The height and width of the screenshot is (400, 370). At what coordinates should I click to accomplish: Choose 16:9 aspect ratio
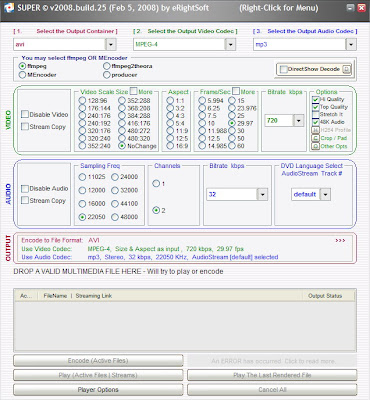(x=170, y=146)
